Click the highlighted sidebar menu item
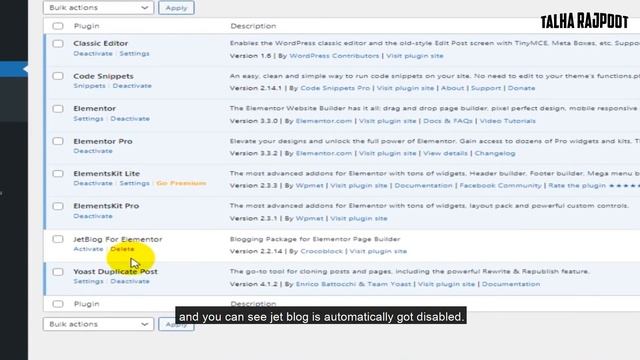This screenshot has width=640, height=360. click(14, 69)
